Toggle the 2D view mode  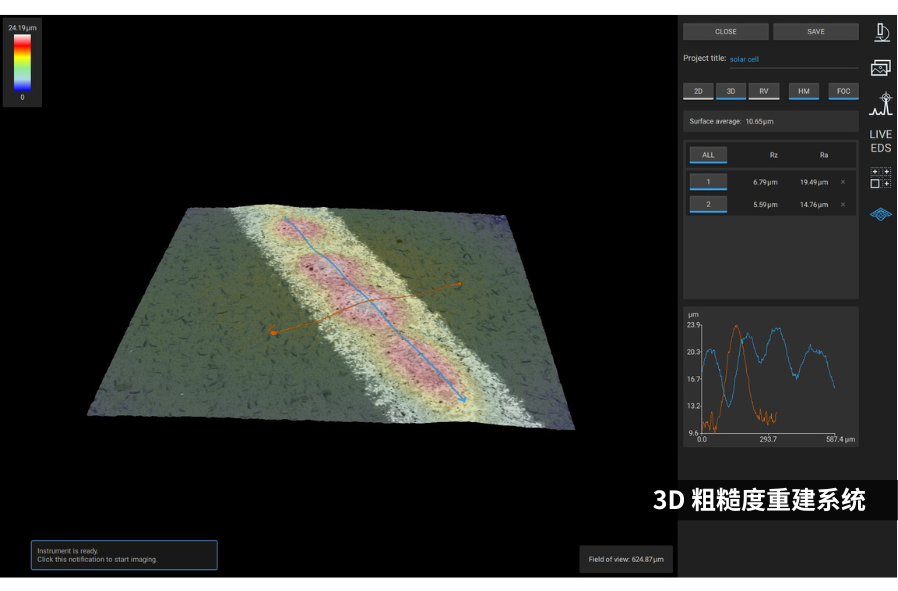tap(698, 91)
